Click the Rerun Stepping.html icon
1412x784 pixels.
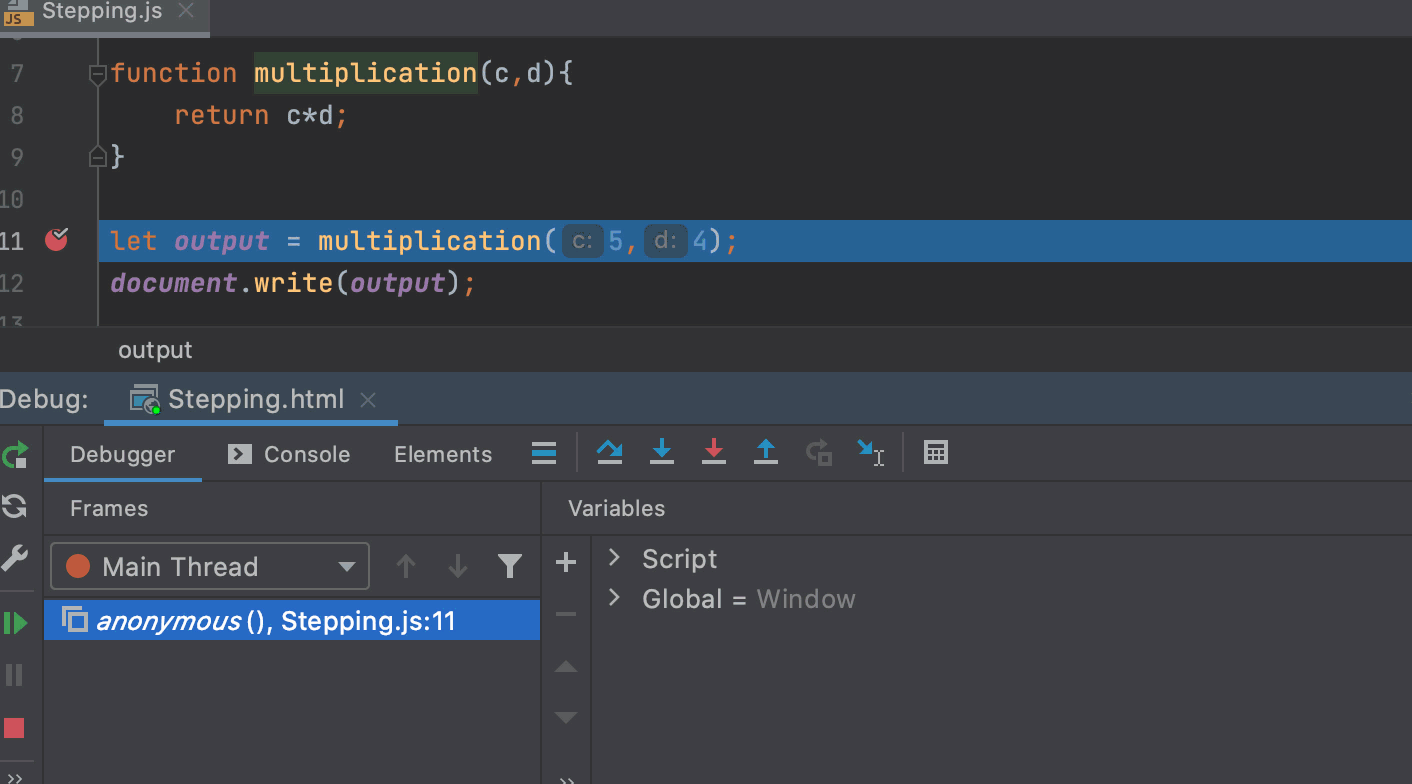(x=15, y=456)
